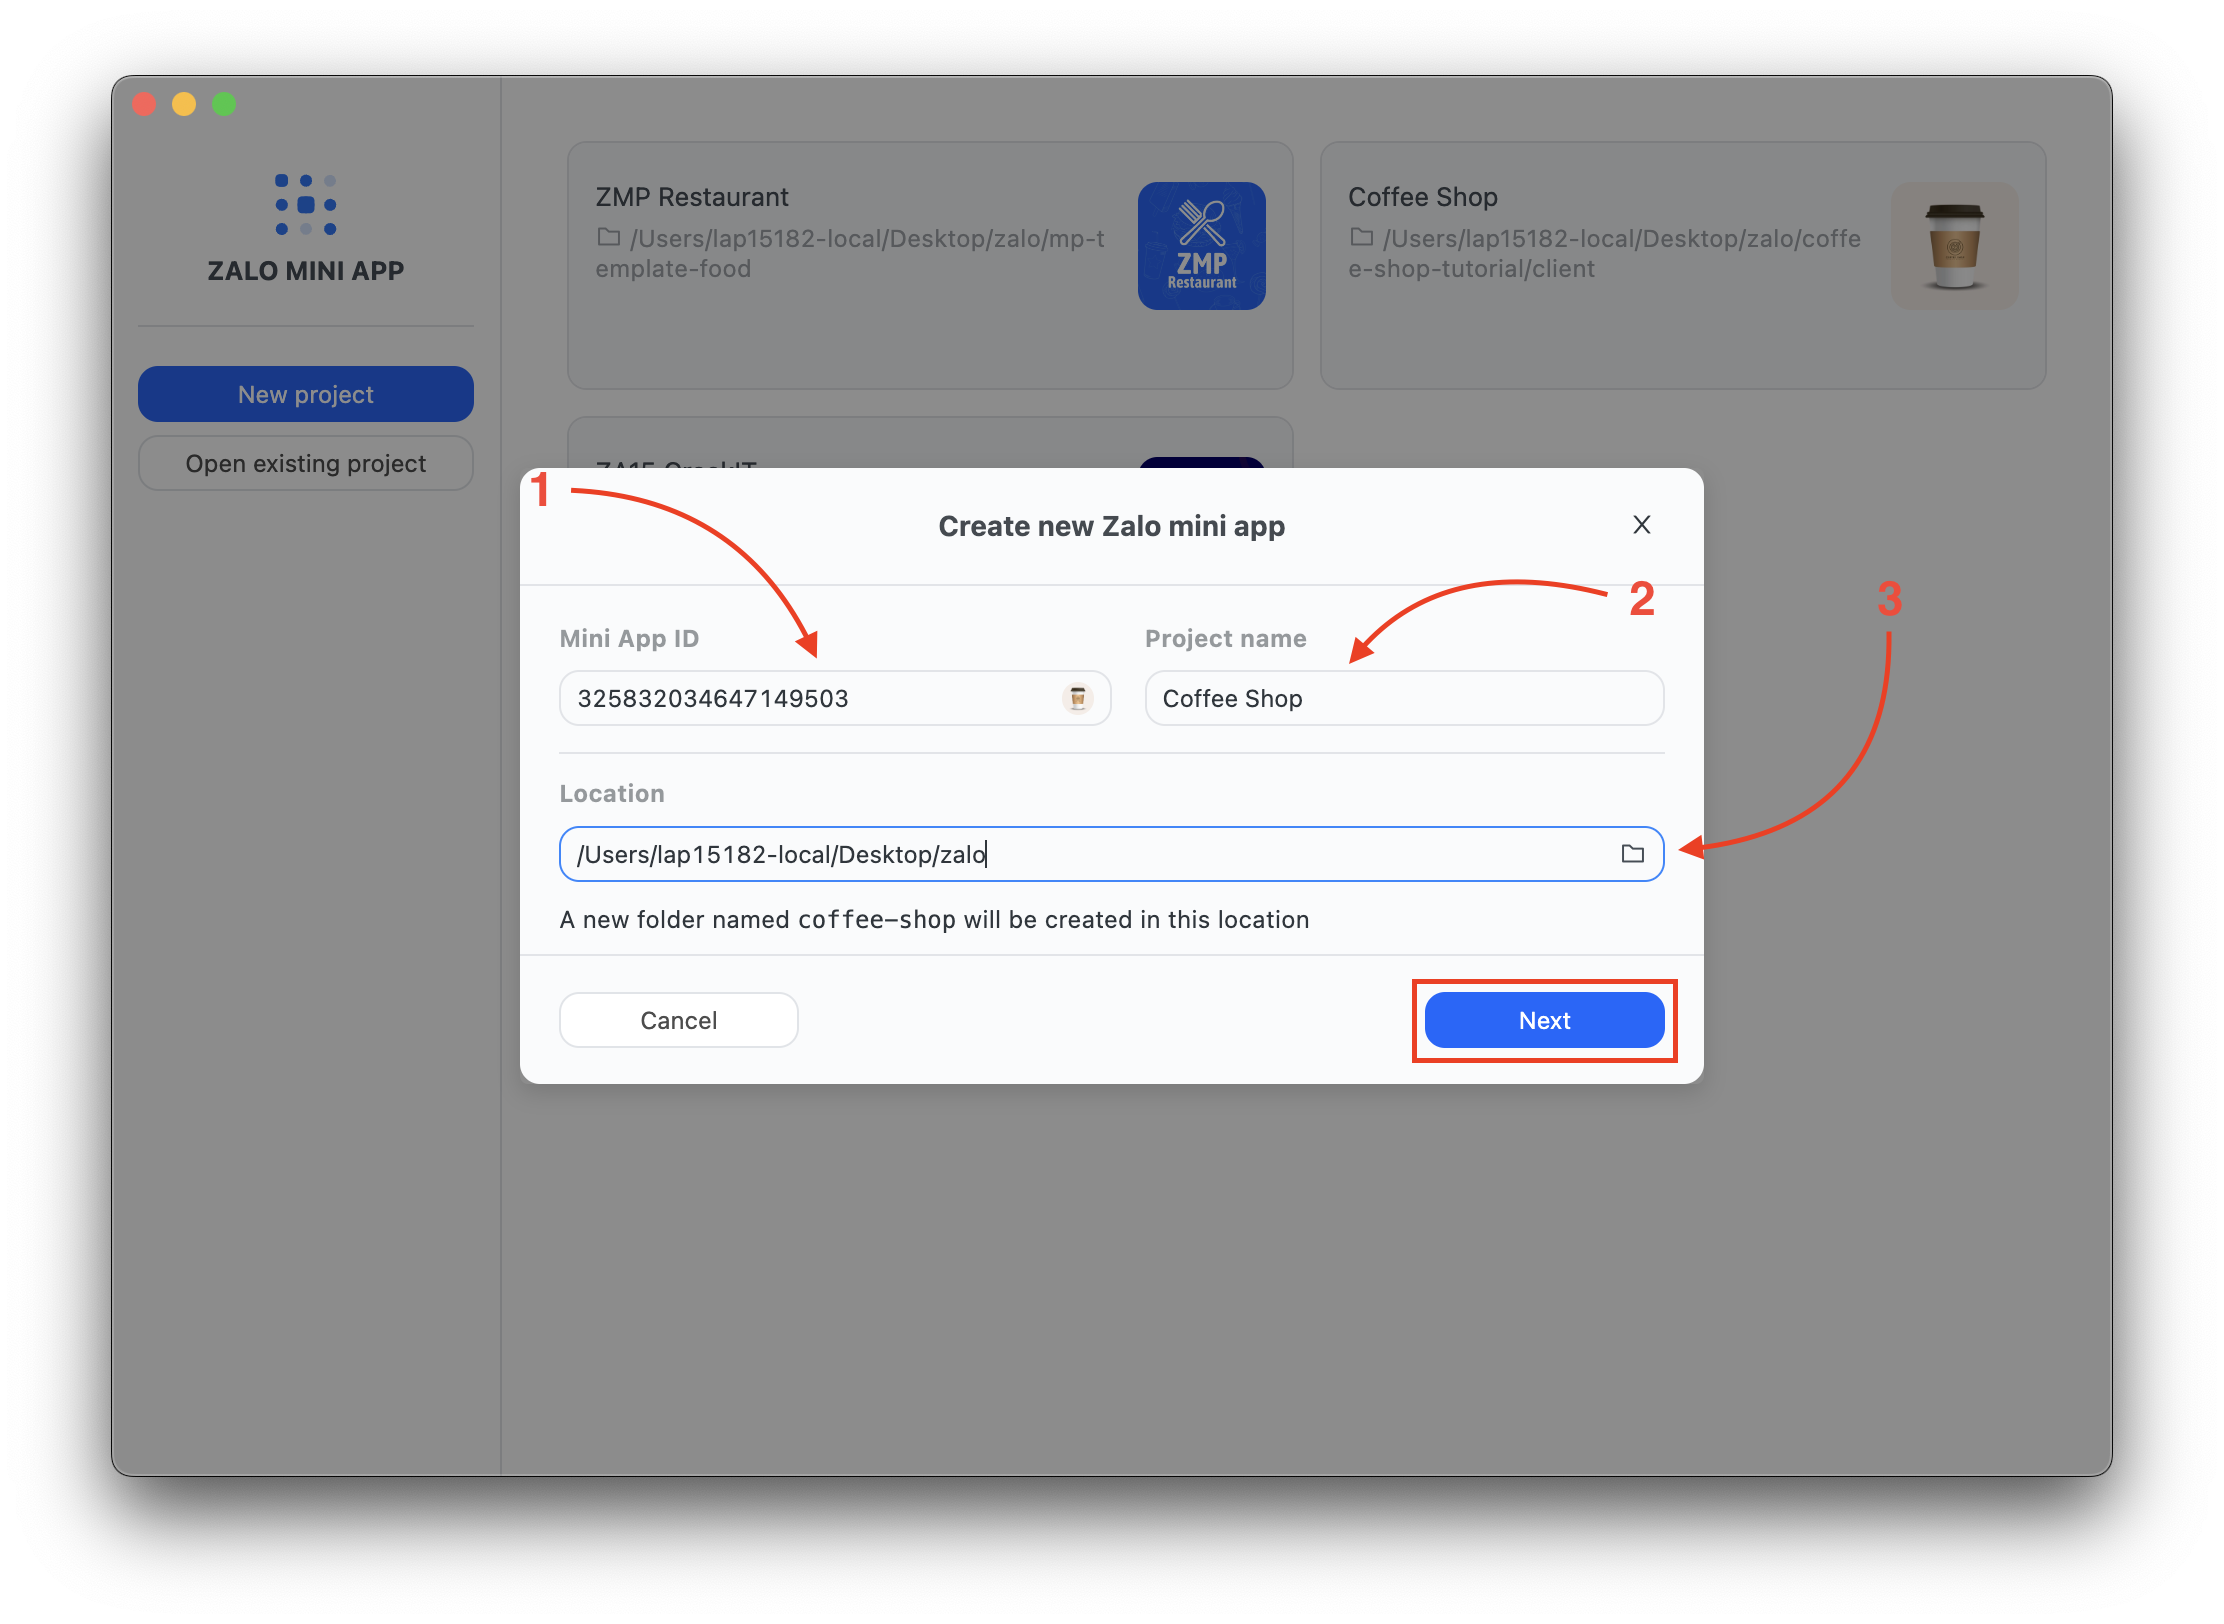
Task: Click folder icon beside mp-template-food path
Action: (x=608, y=238)
